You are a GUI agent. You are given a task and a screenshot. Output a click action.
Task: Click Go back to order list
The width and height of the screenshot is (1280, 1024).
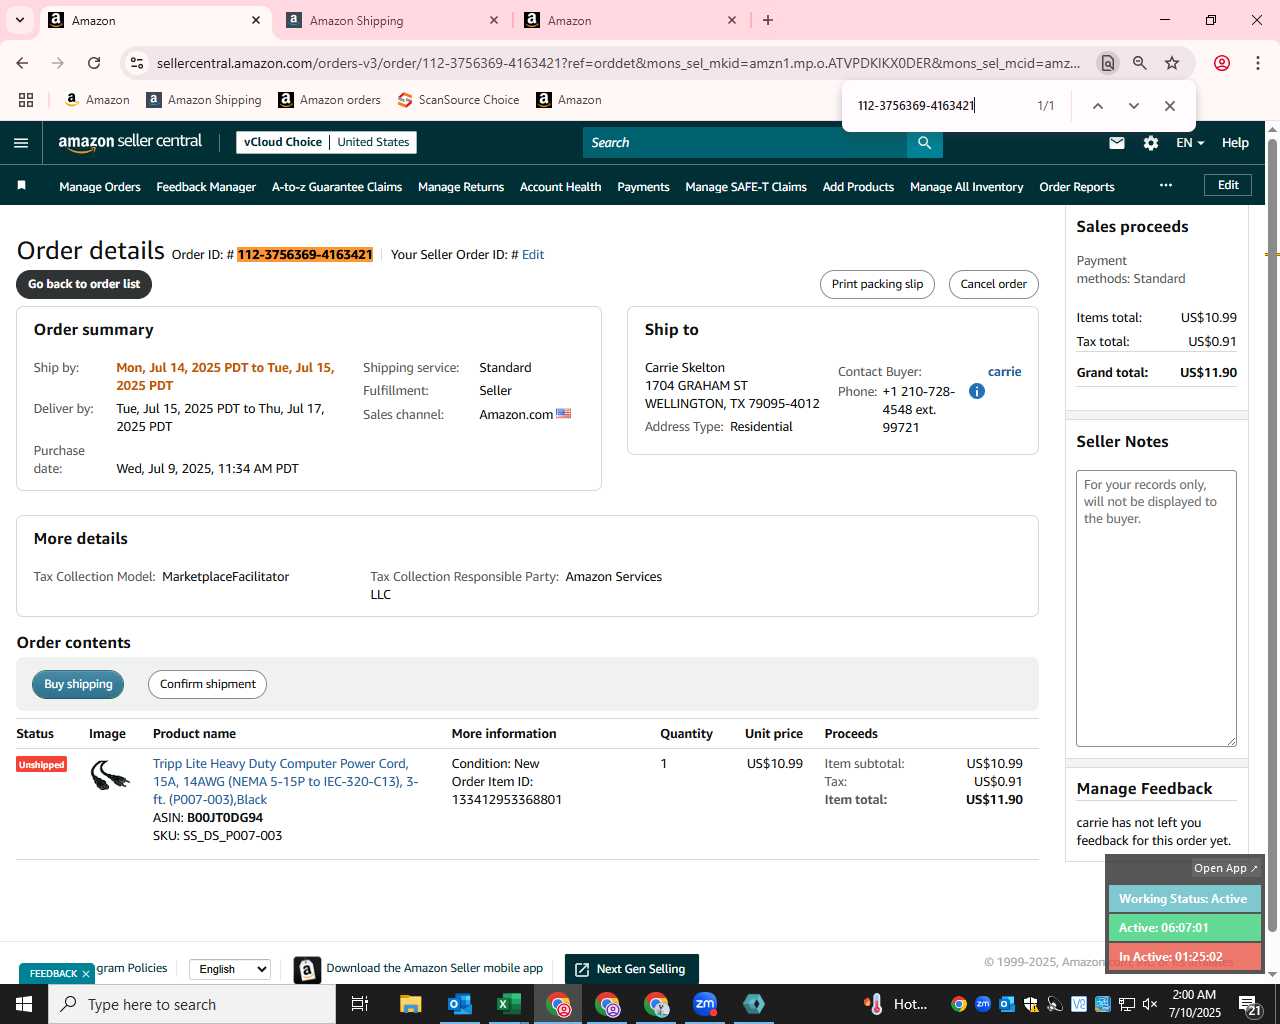coord(84,284)
